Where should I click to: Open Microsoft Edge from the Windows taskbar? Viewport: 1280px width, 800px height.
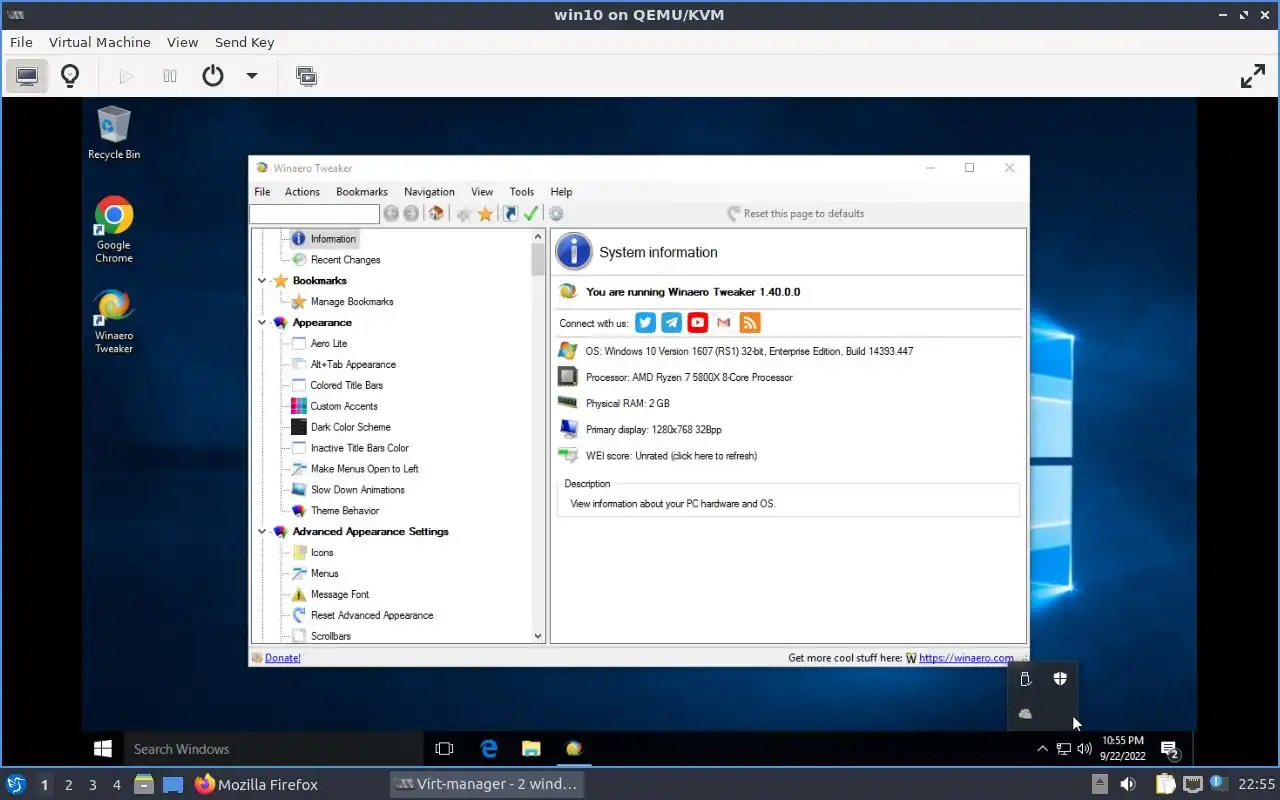coord(489,749)
